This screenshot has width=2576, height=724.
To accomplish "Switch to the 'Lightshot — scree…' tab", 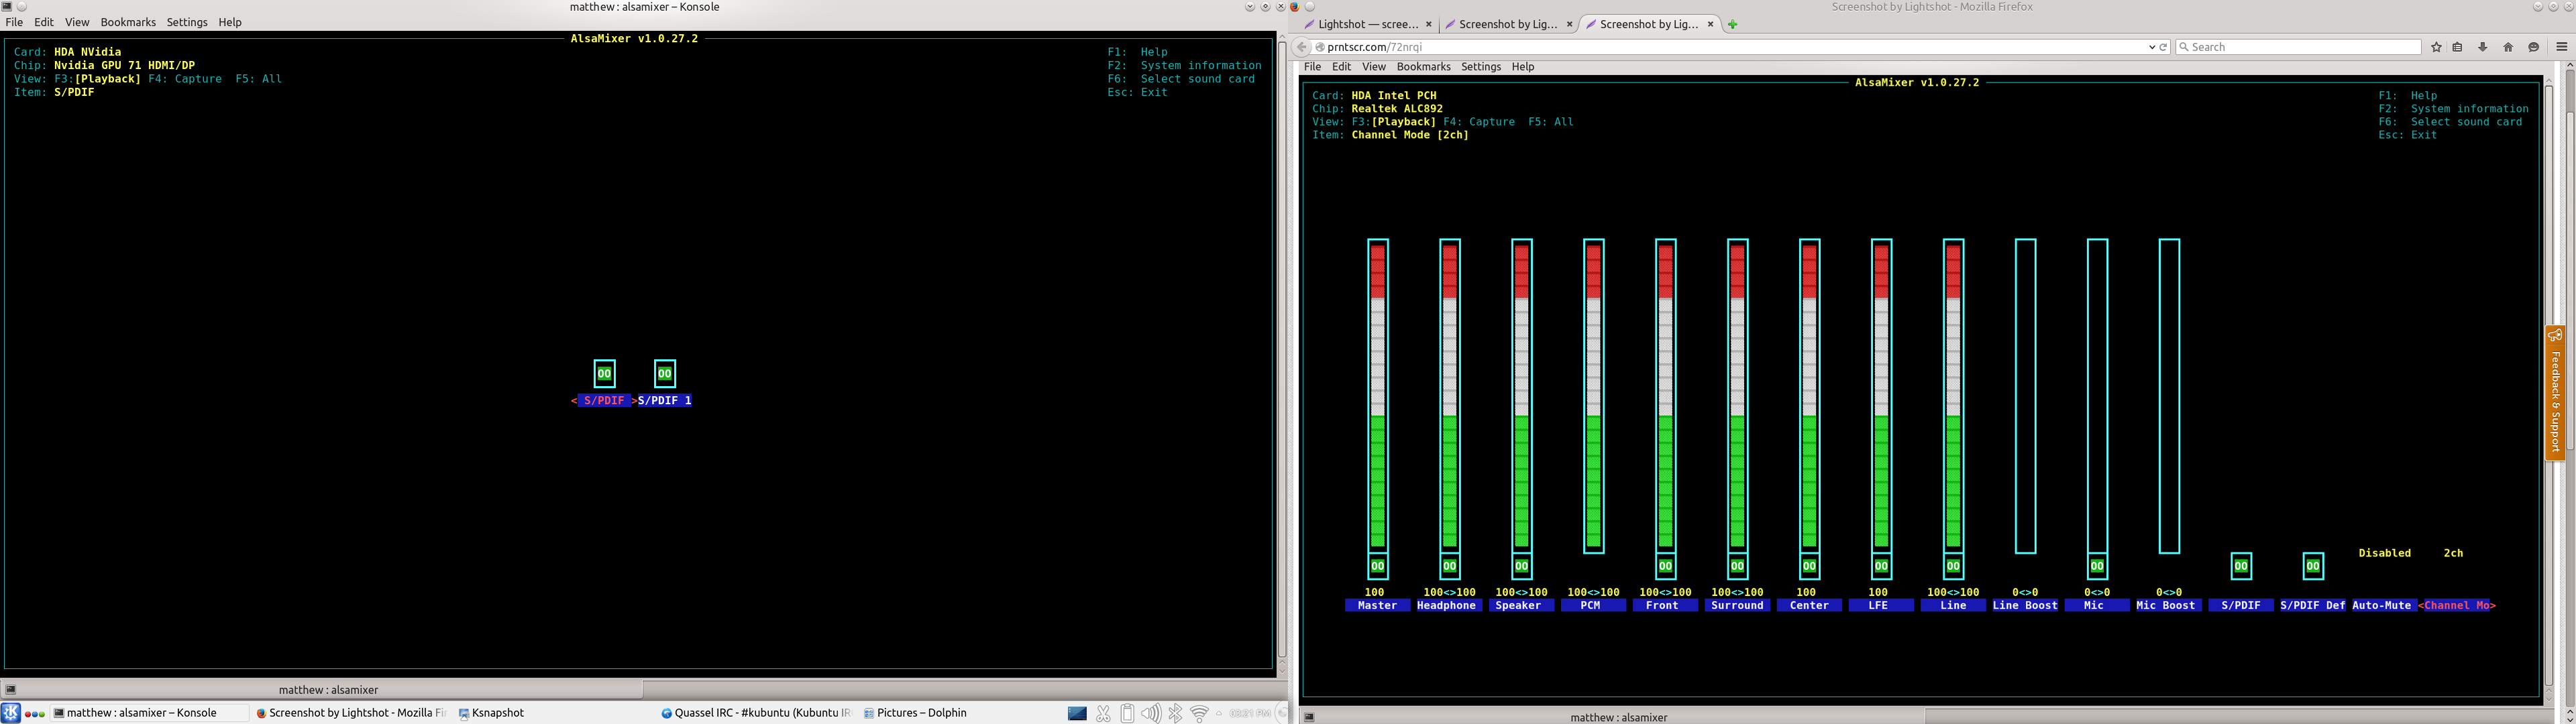I will coord(1367,24).
